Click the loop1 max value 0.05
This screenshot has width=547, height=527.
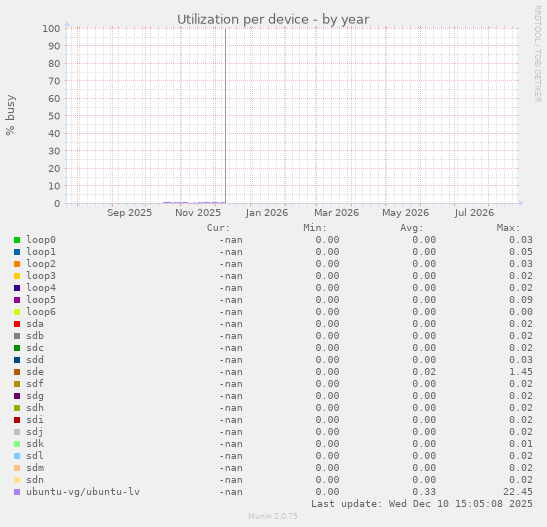tap(521, 252)
